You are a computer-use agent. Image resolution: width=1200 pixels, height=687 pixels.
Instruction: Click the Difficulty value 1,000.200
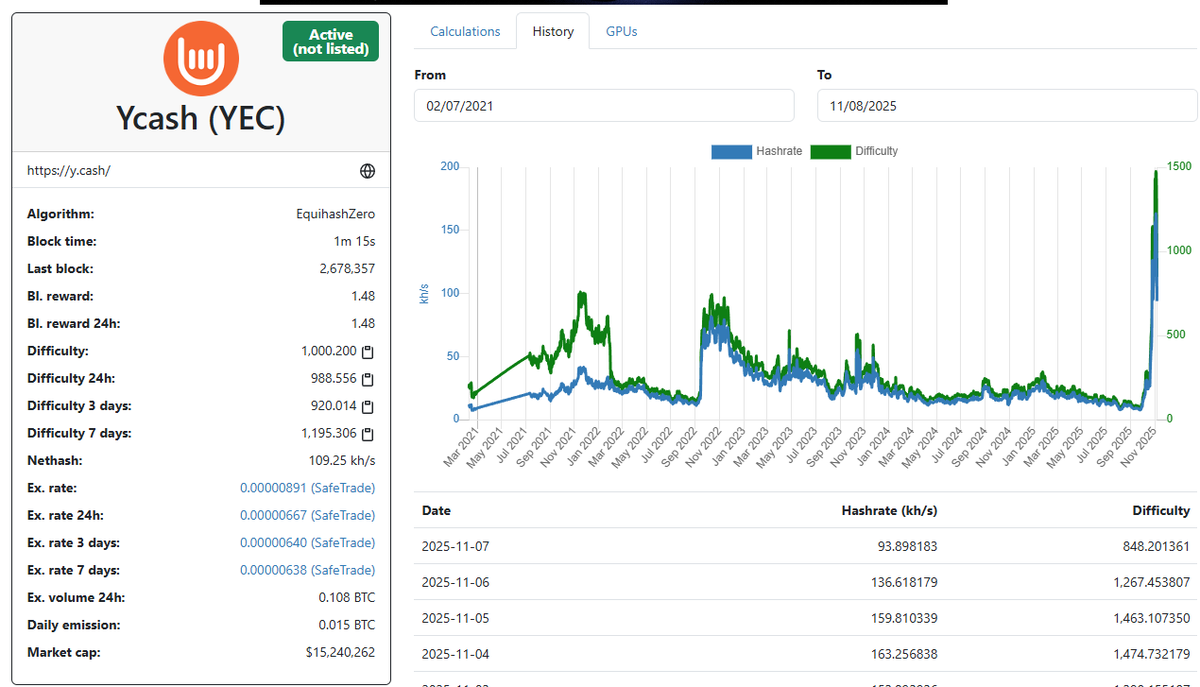coord(329,352)
